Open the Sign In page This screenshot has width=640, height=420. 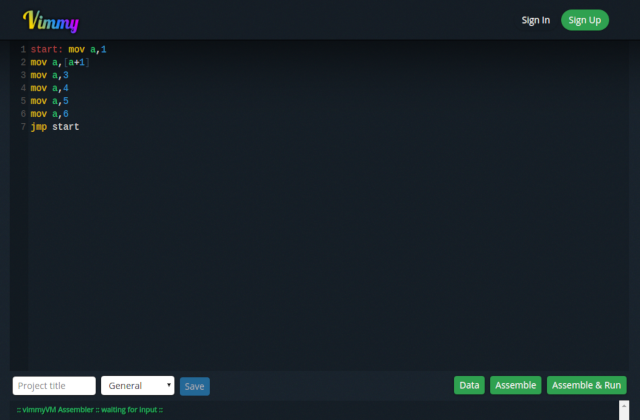[x=536, y=20]
